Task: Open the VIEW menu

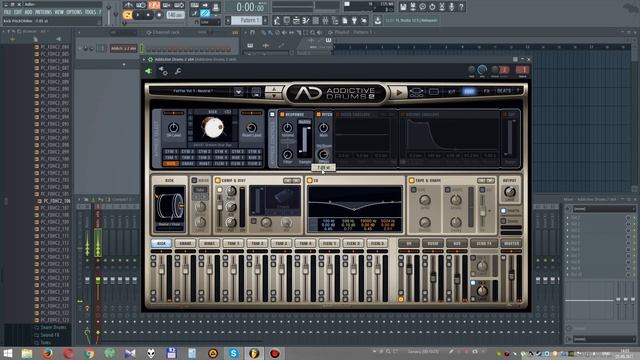Action: click(x=59, y=12)
